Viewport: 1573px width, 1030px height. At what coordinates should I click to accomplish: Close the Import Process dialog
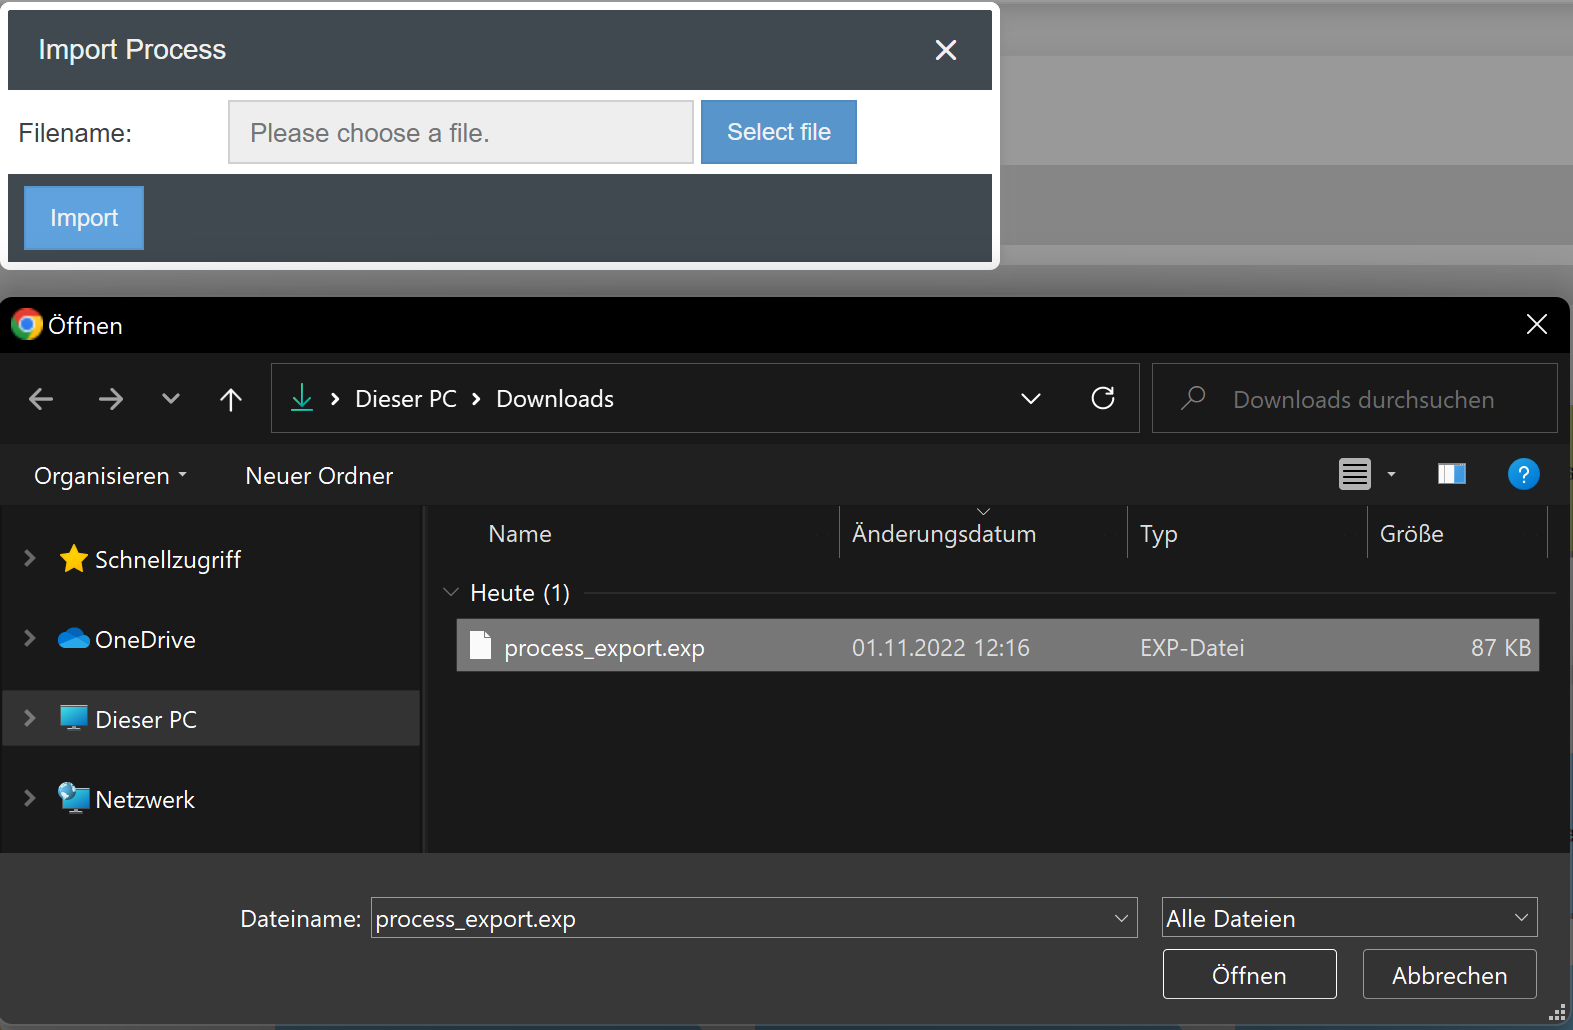click(x=945, y=50)
